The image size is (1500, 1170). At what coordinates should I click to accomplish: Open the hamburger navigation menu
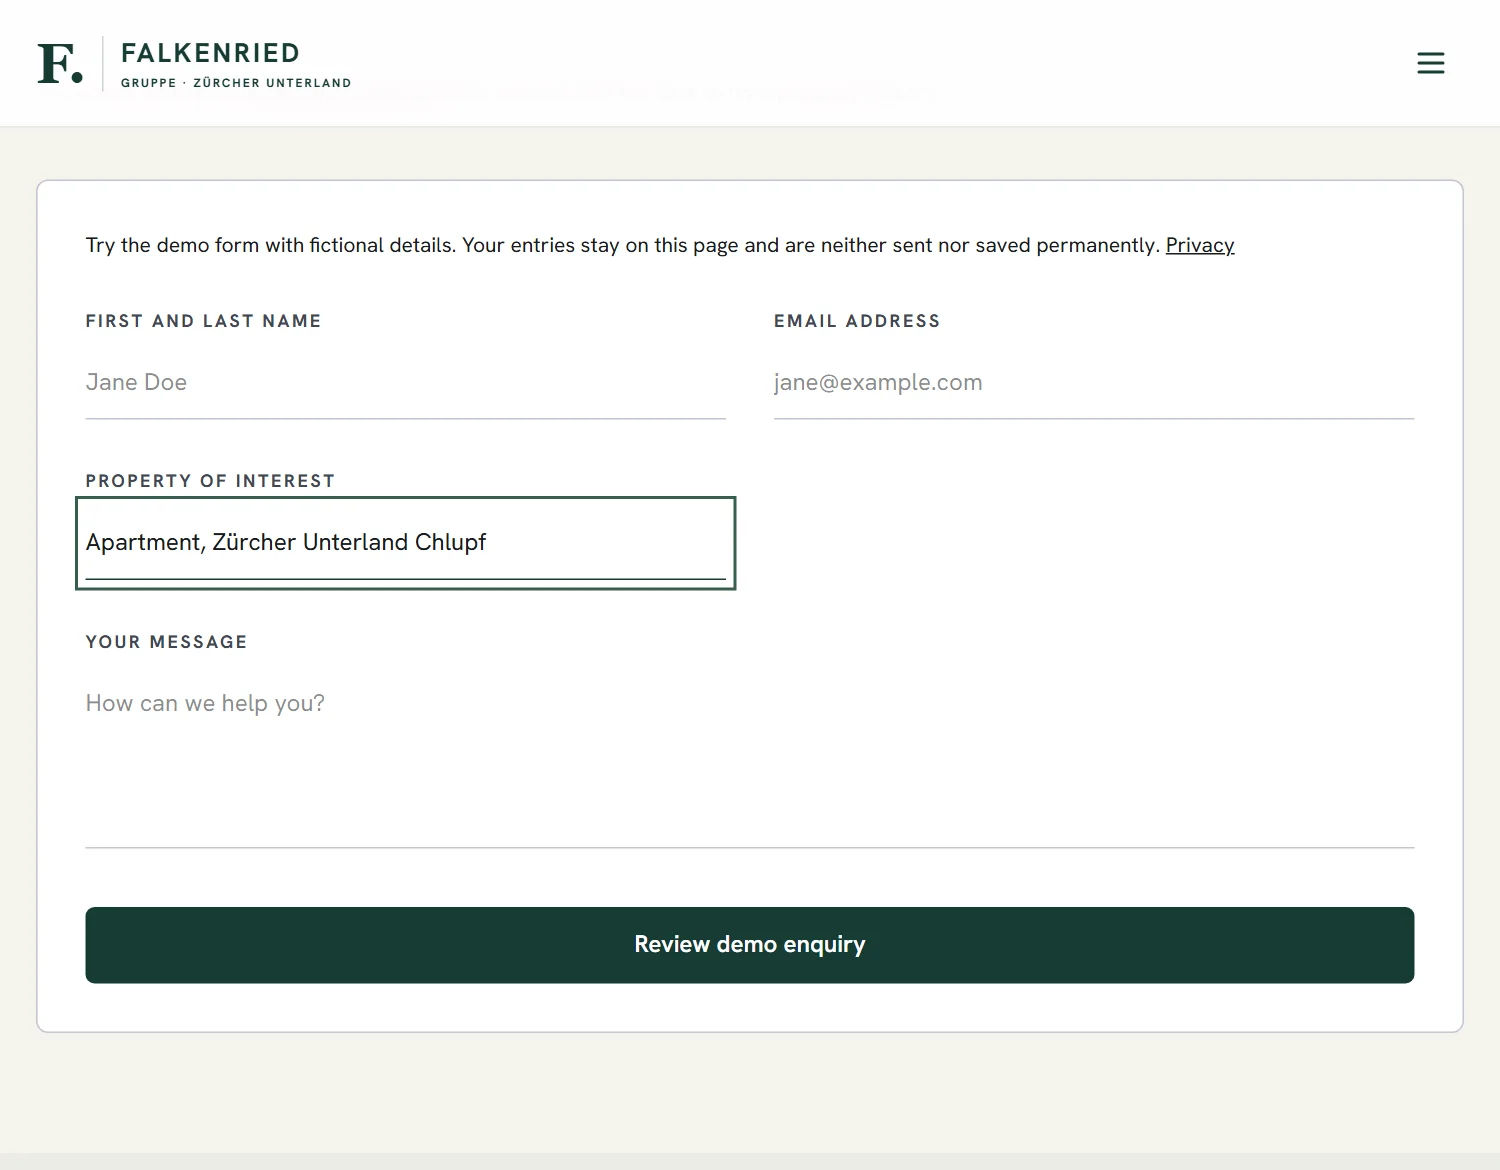click(x=1431, y=63)
